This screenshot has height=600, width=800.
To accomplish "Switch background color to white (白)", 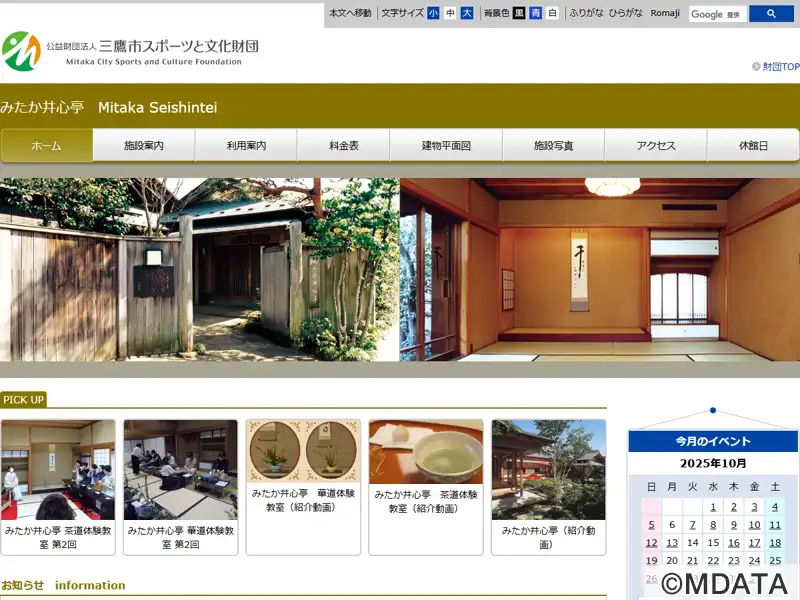I will point(552,13).
